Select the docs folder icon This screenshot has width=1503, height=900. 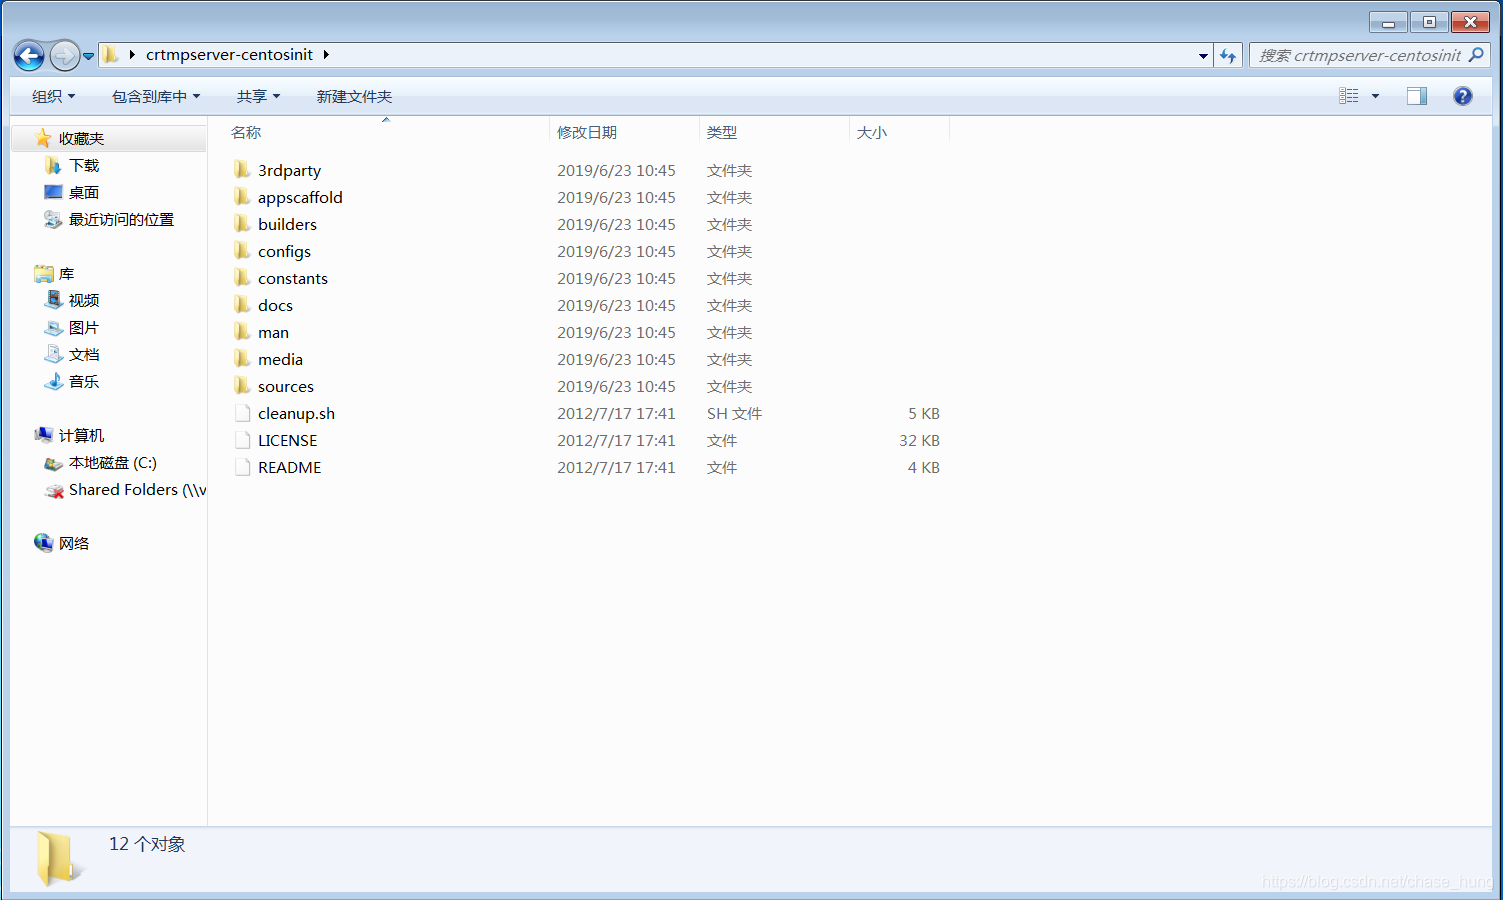click(x=242, y=305)
